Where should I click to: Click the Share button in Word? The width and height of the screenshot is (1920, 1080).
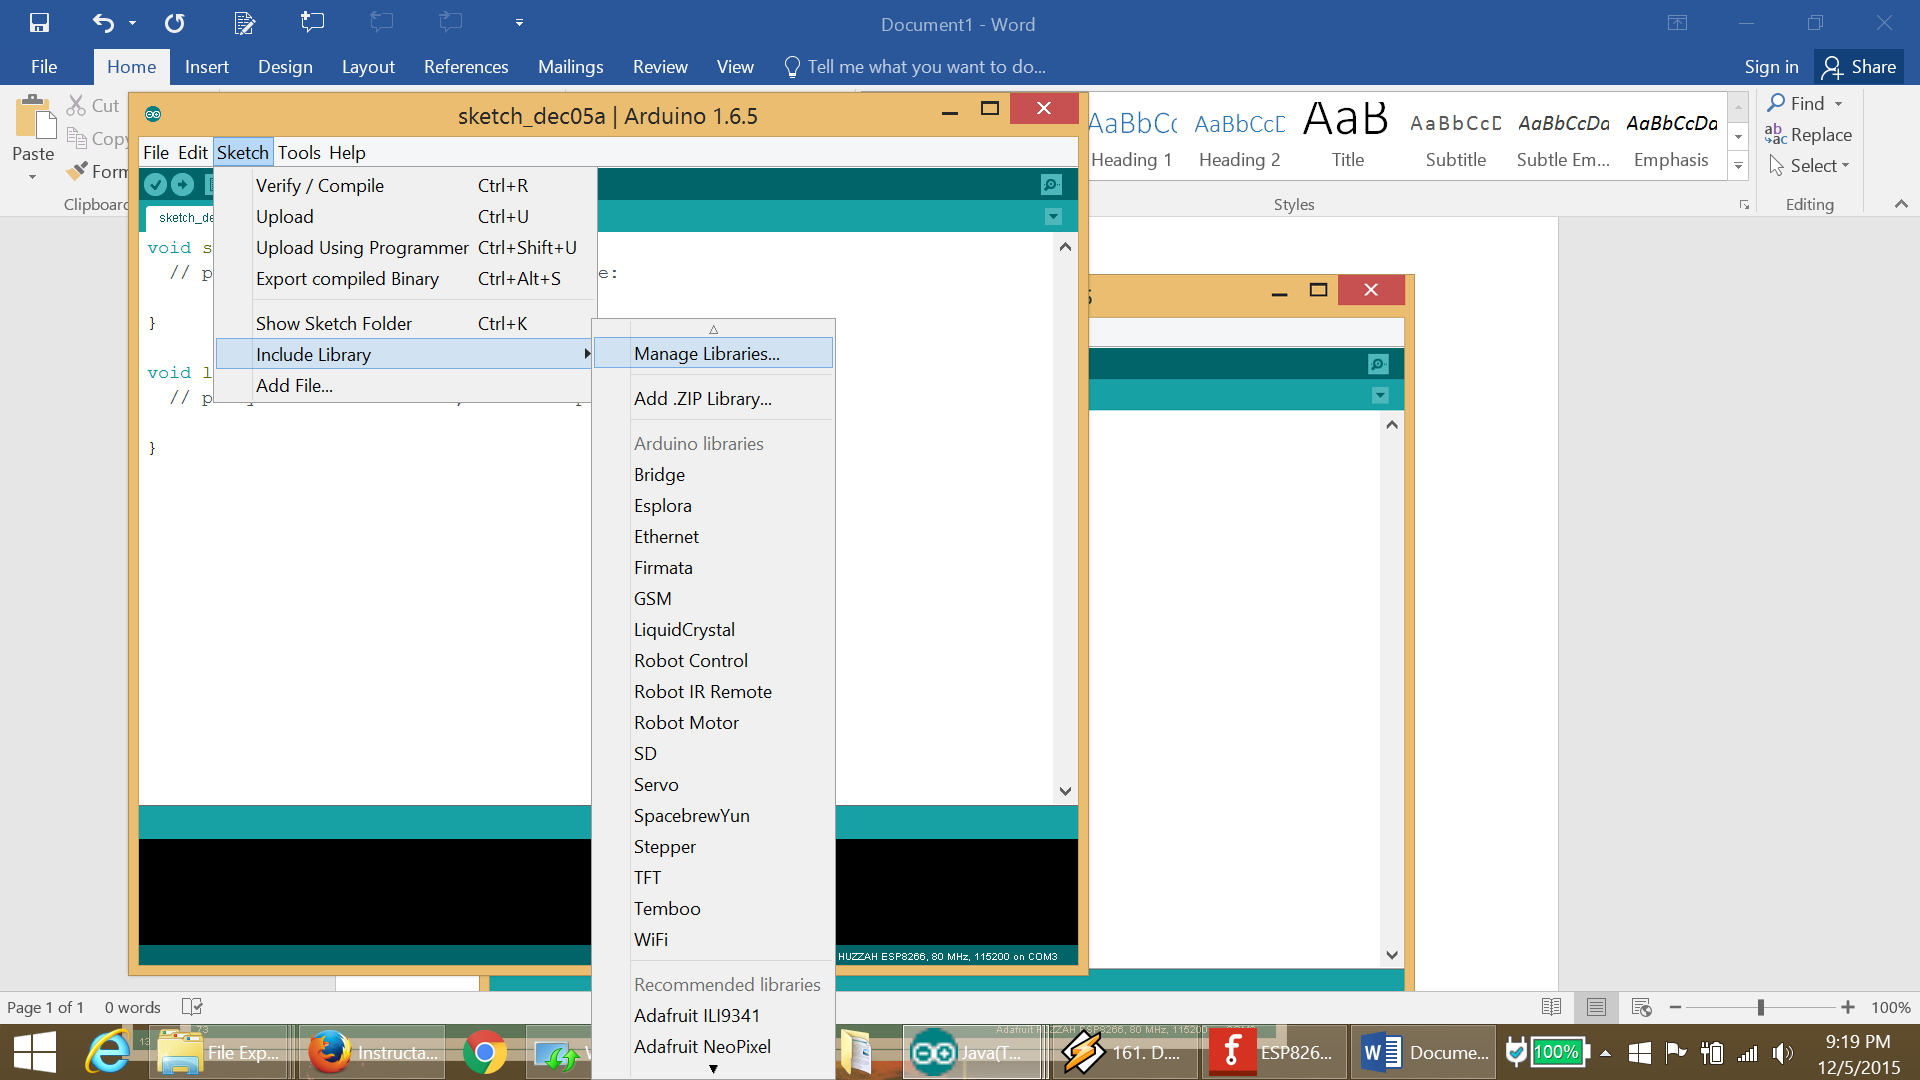(1859, 66)
